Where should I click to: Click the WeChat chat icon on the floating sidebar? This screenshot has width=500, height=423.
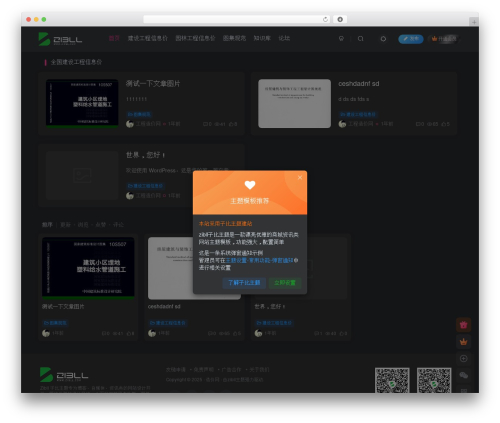click(x=464, y=376)
